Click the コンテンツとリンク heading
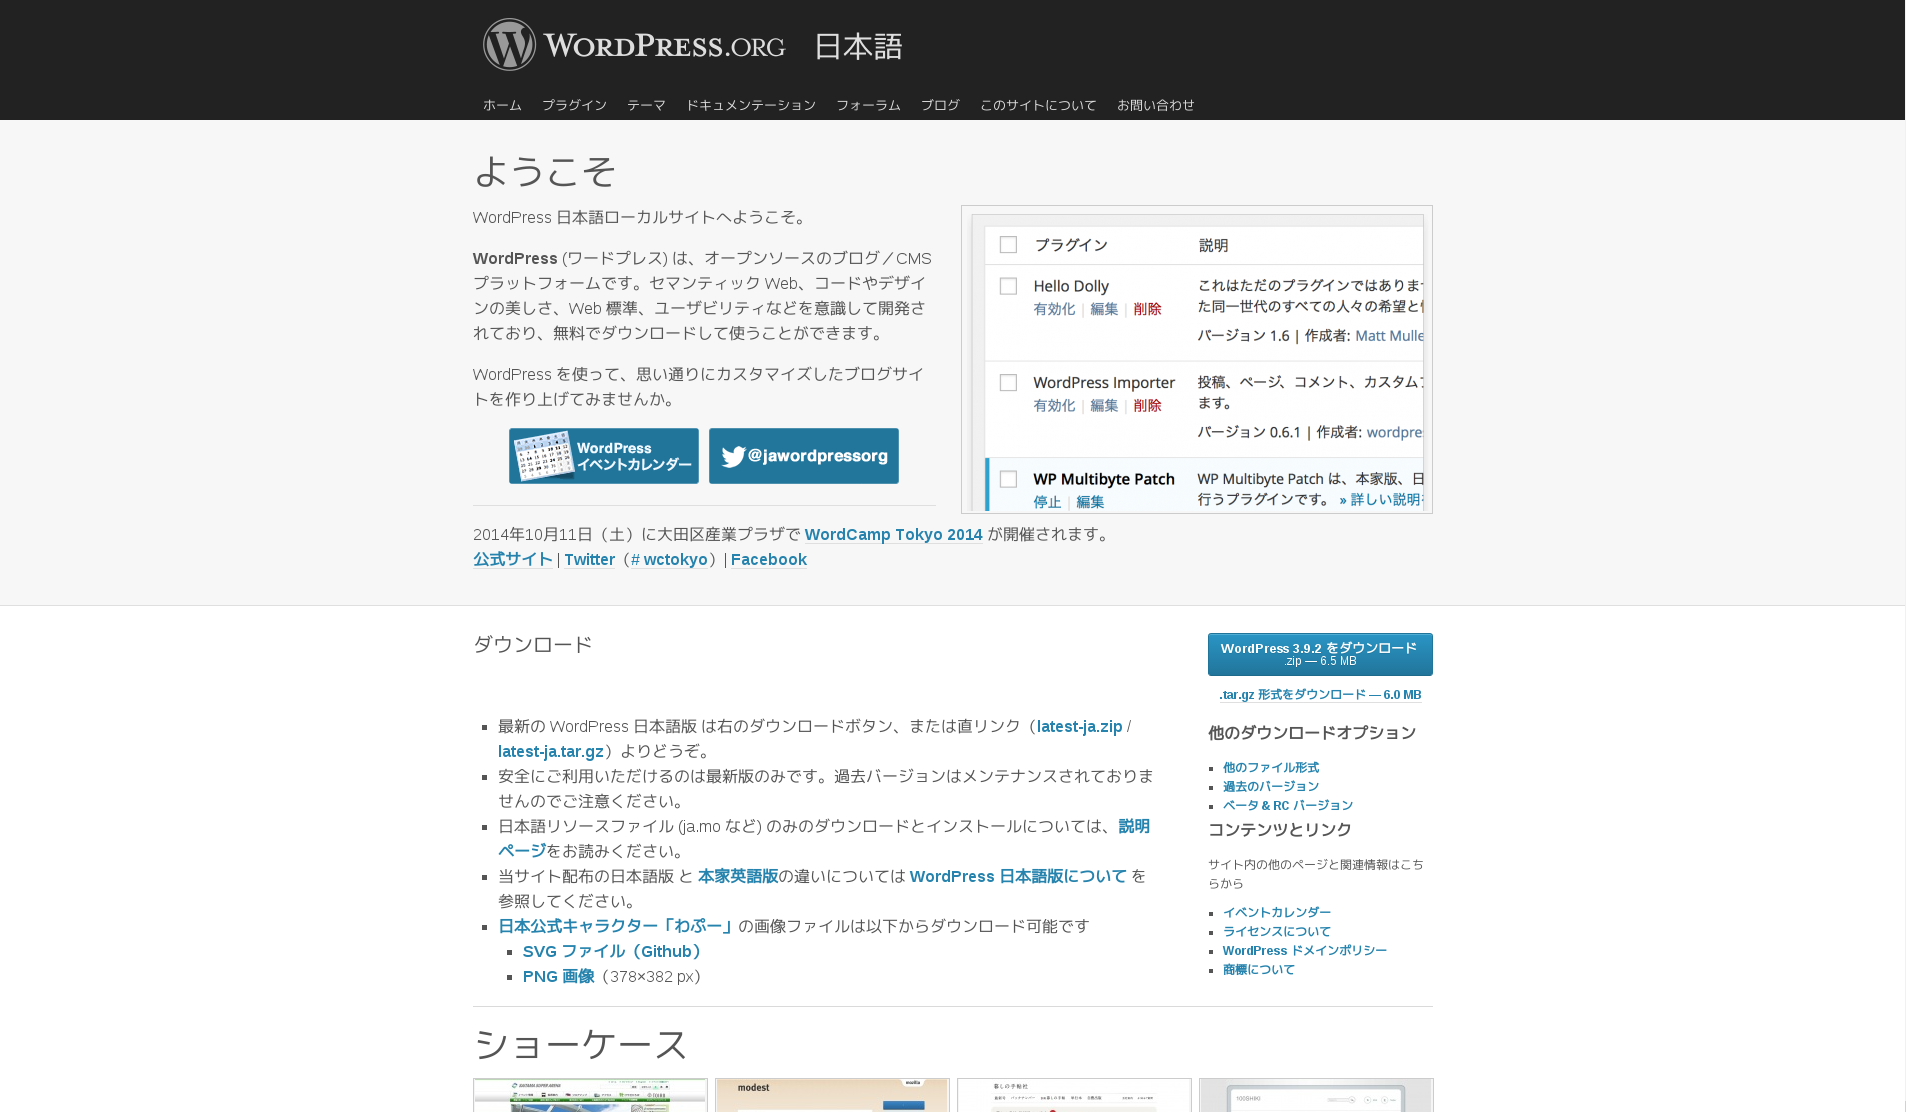Image resolution: width=1906 pixels, height=1112 pixels. [1280, 830]
